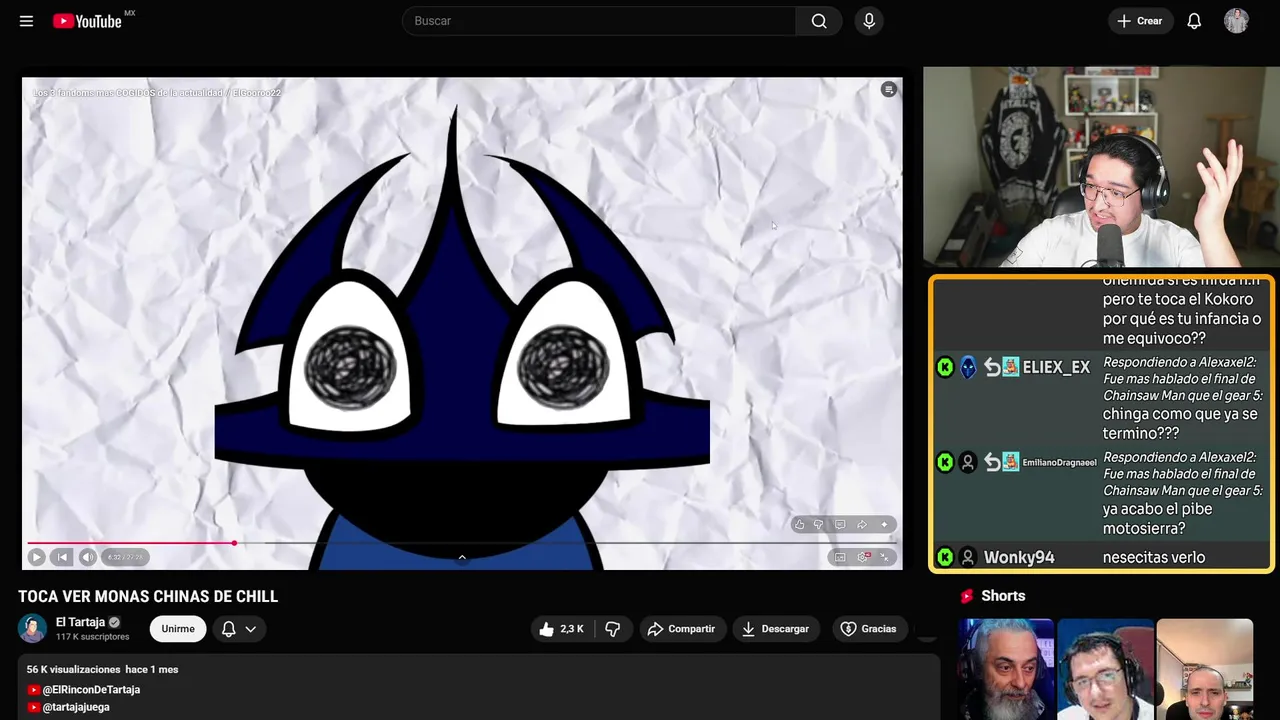The image size is (1280, 720).
Task: Open the middle Shorts thumbnail, man with glasses
Action: click(x=1105, y=669)
